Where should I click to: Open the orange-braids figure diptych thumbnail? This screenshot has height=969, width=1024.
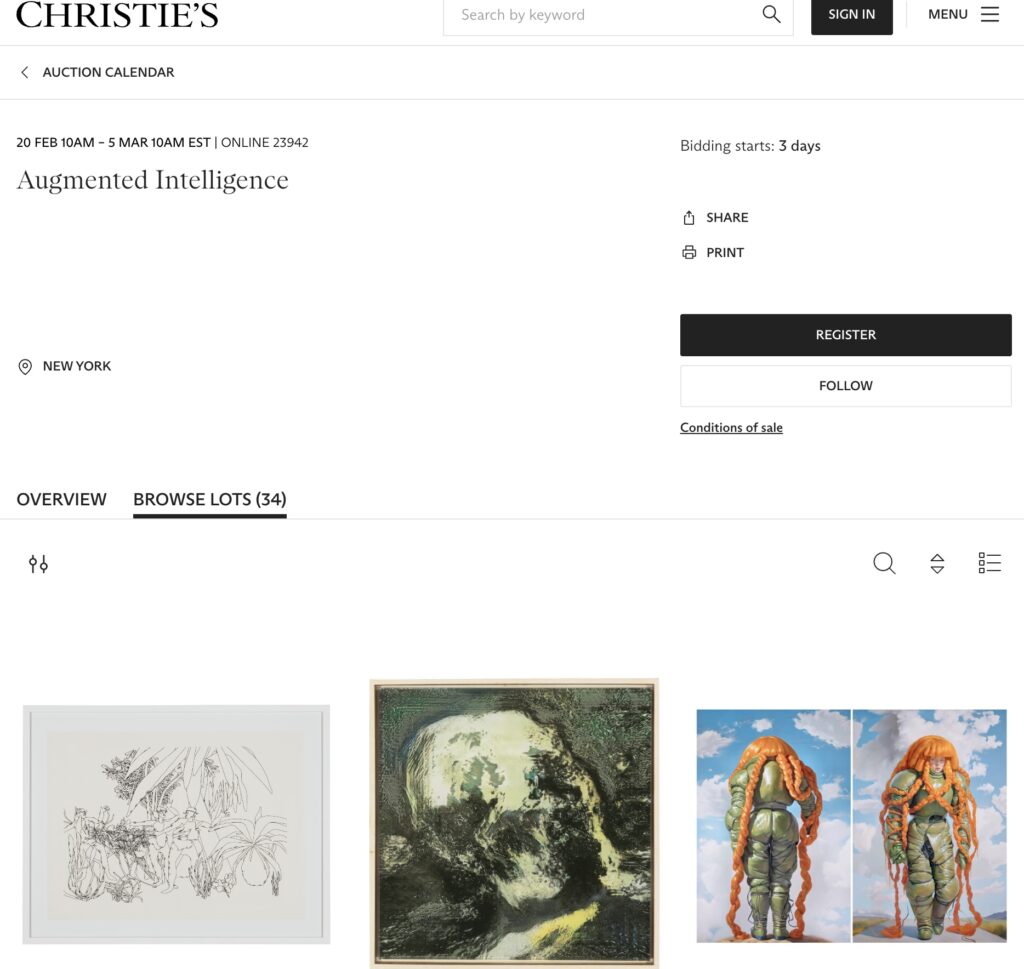coord(852,826)
